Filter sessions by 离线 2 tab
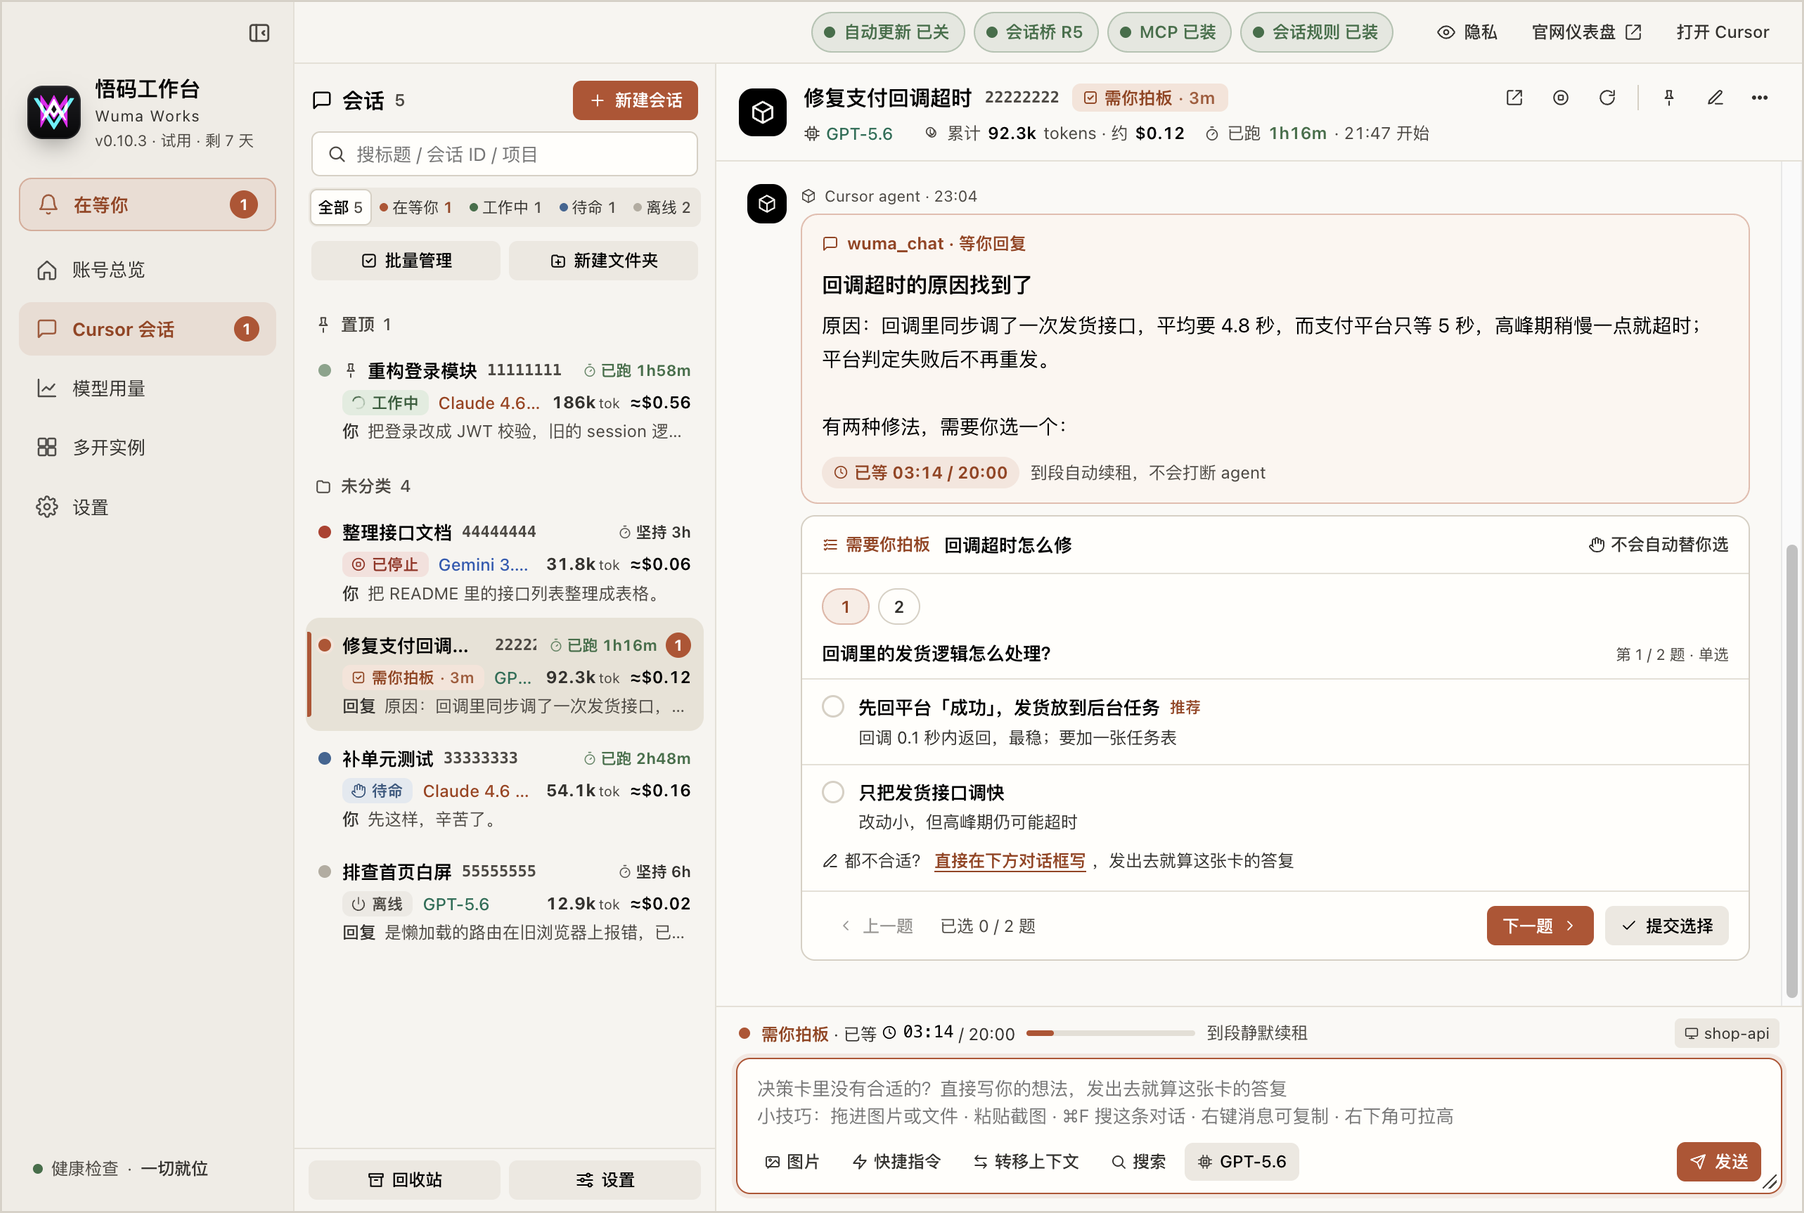This screenshot has width=1804, height=1213. [x=662, y=207]
